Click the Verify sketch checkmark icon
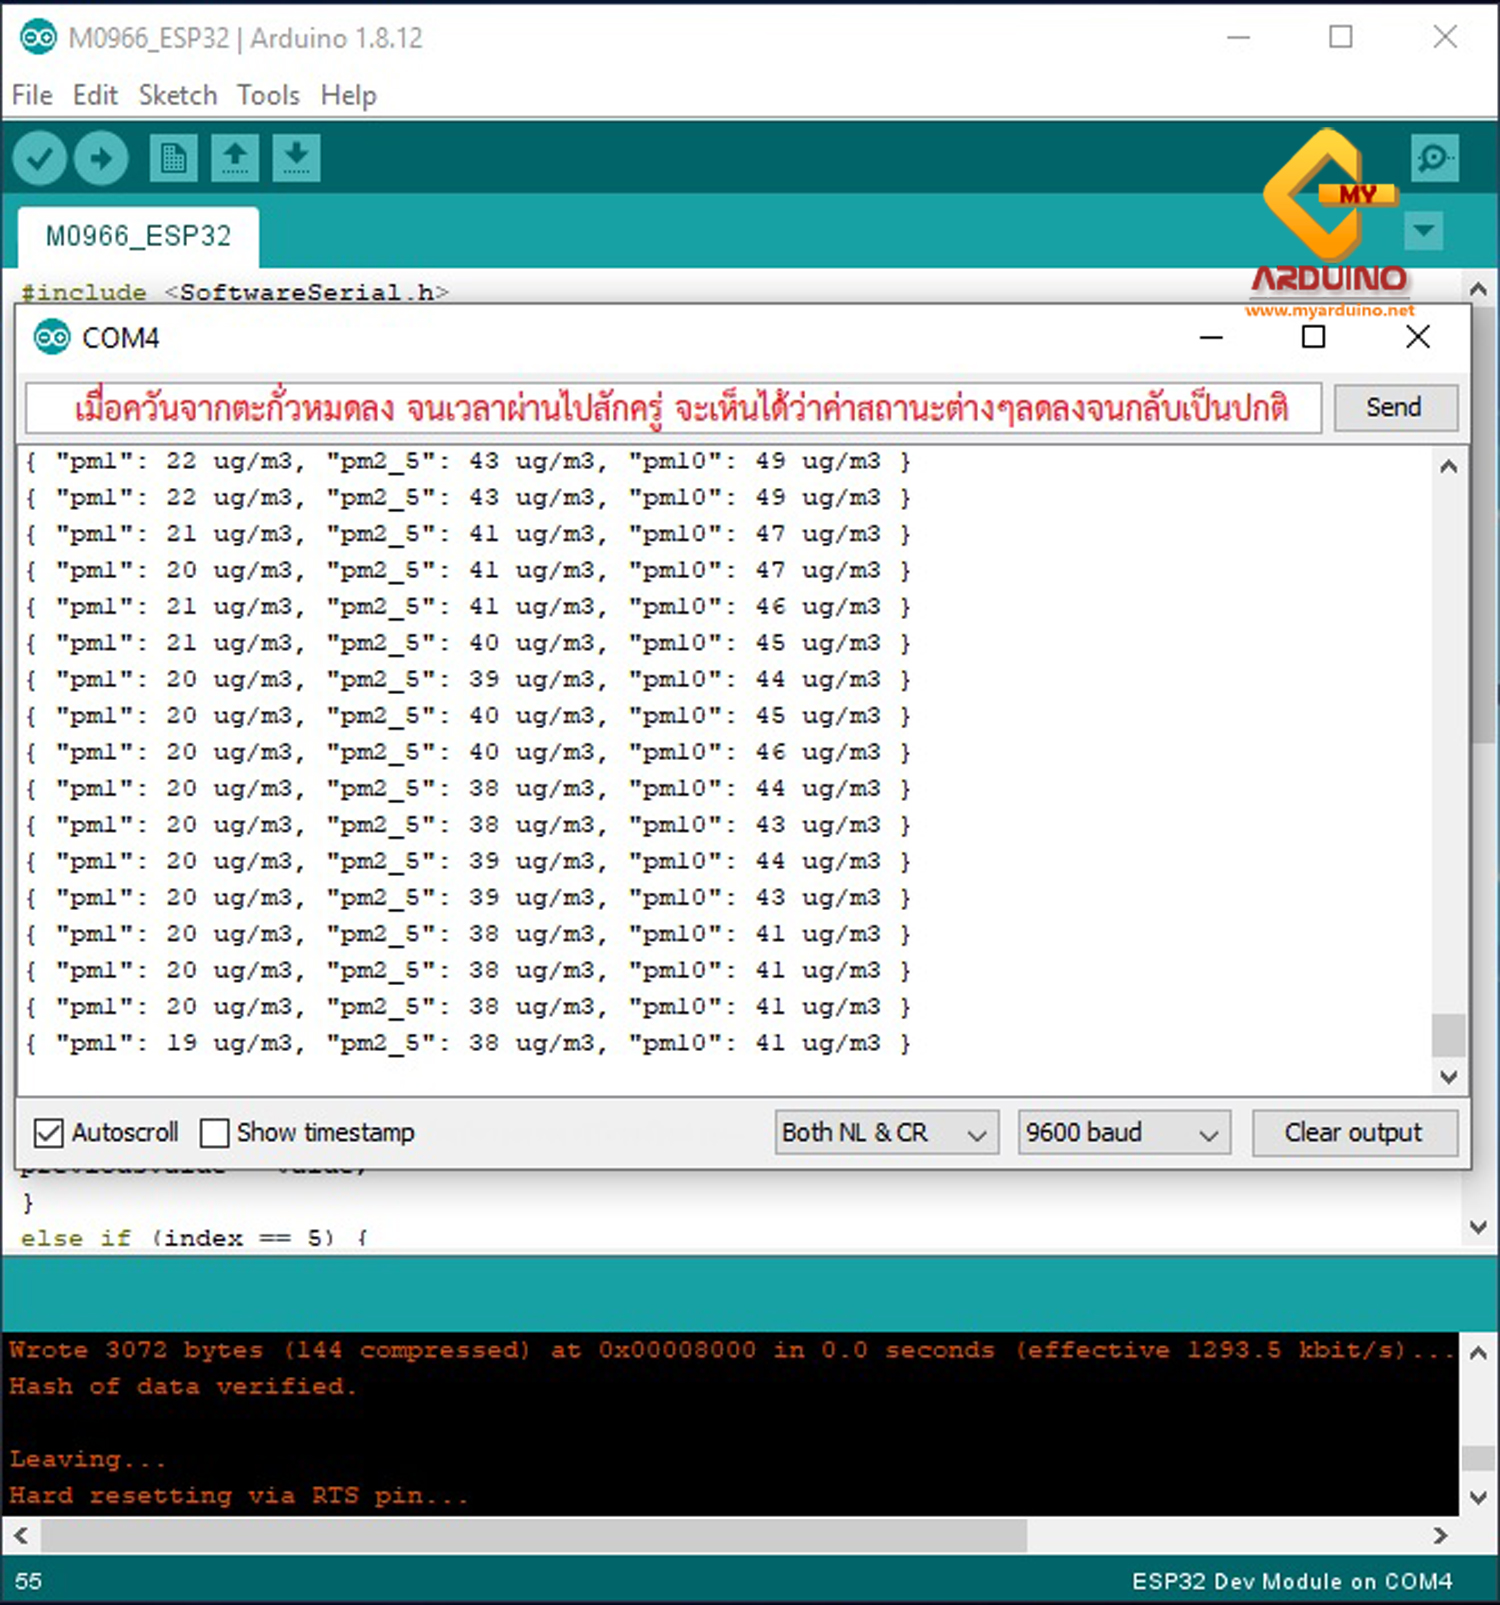 pyautogui.click(x=40, y=159)
